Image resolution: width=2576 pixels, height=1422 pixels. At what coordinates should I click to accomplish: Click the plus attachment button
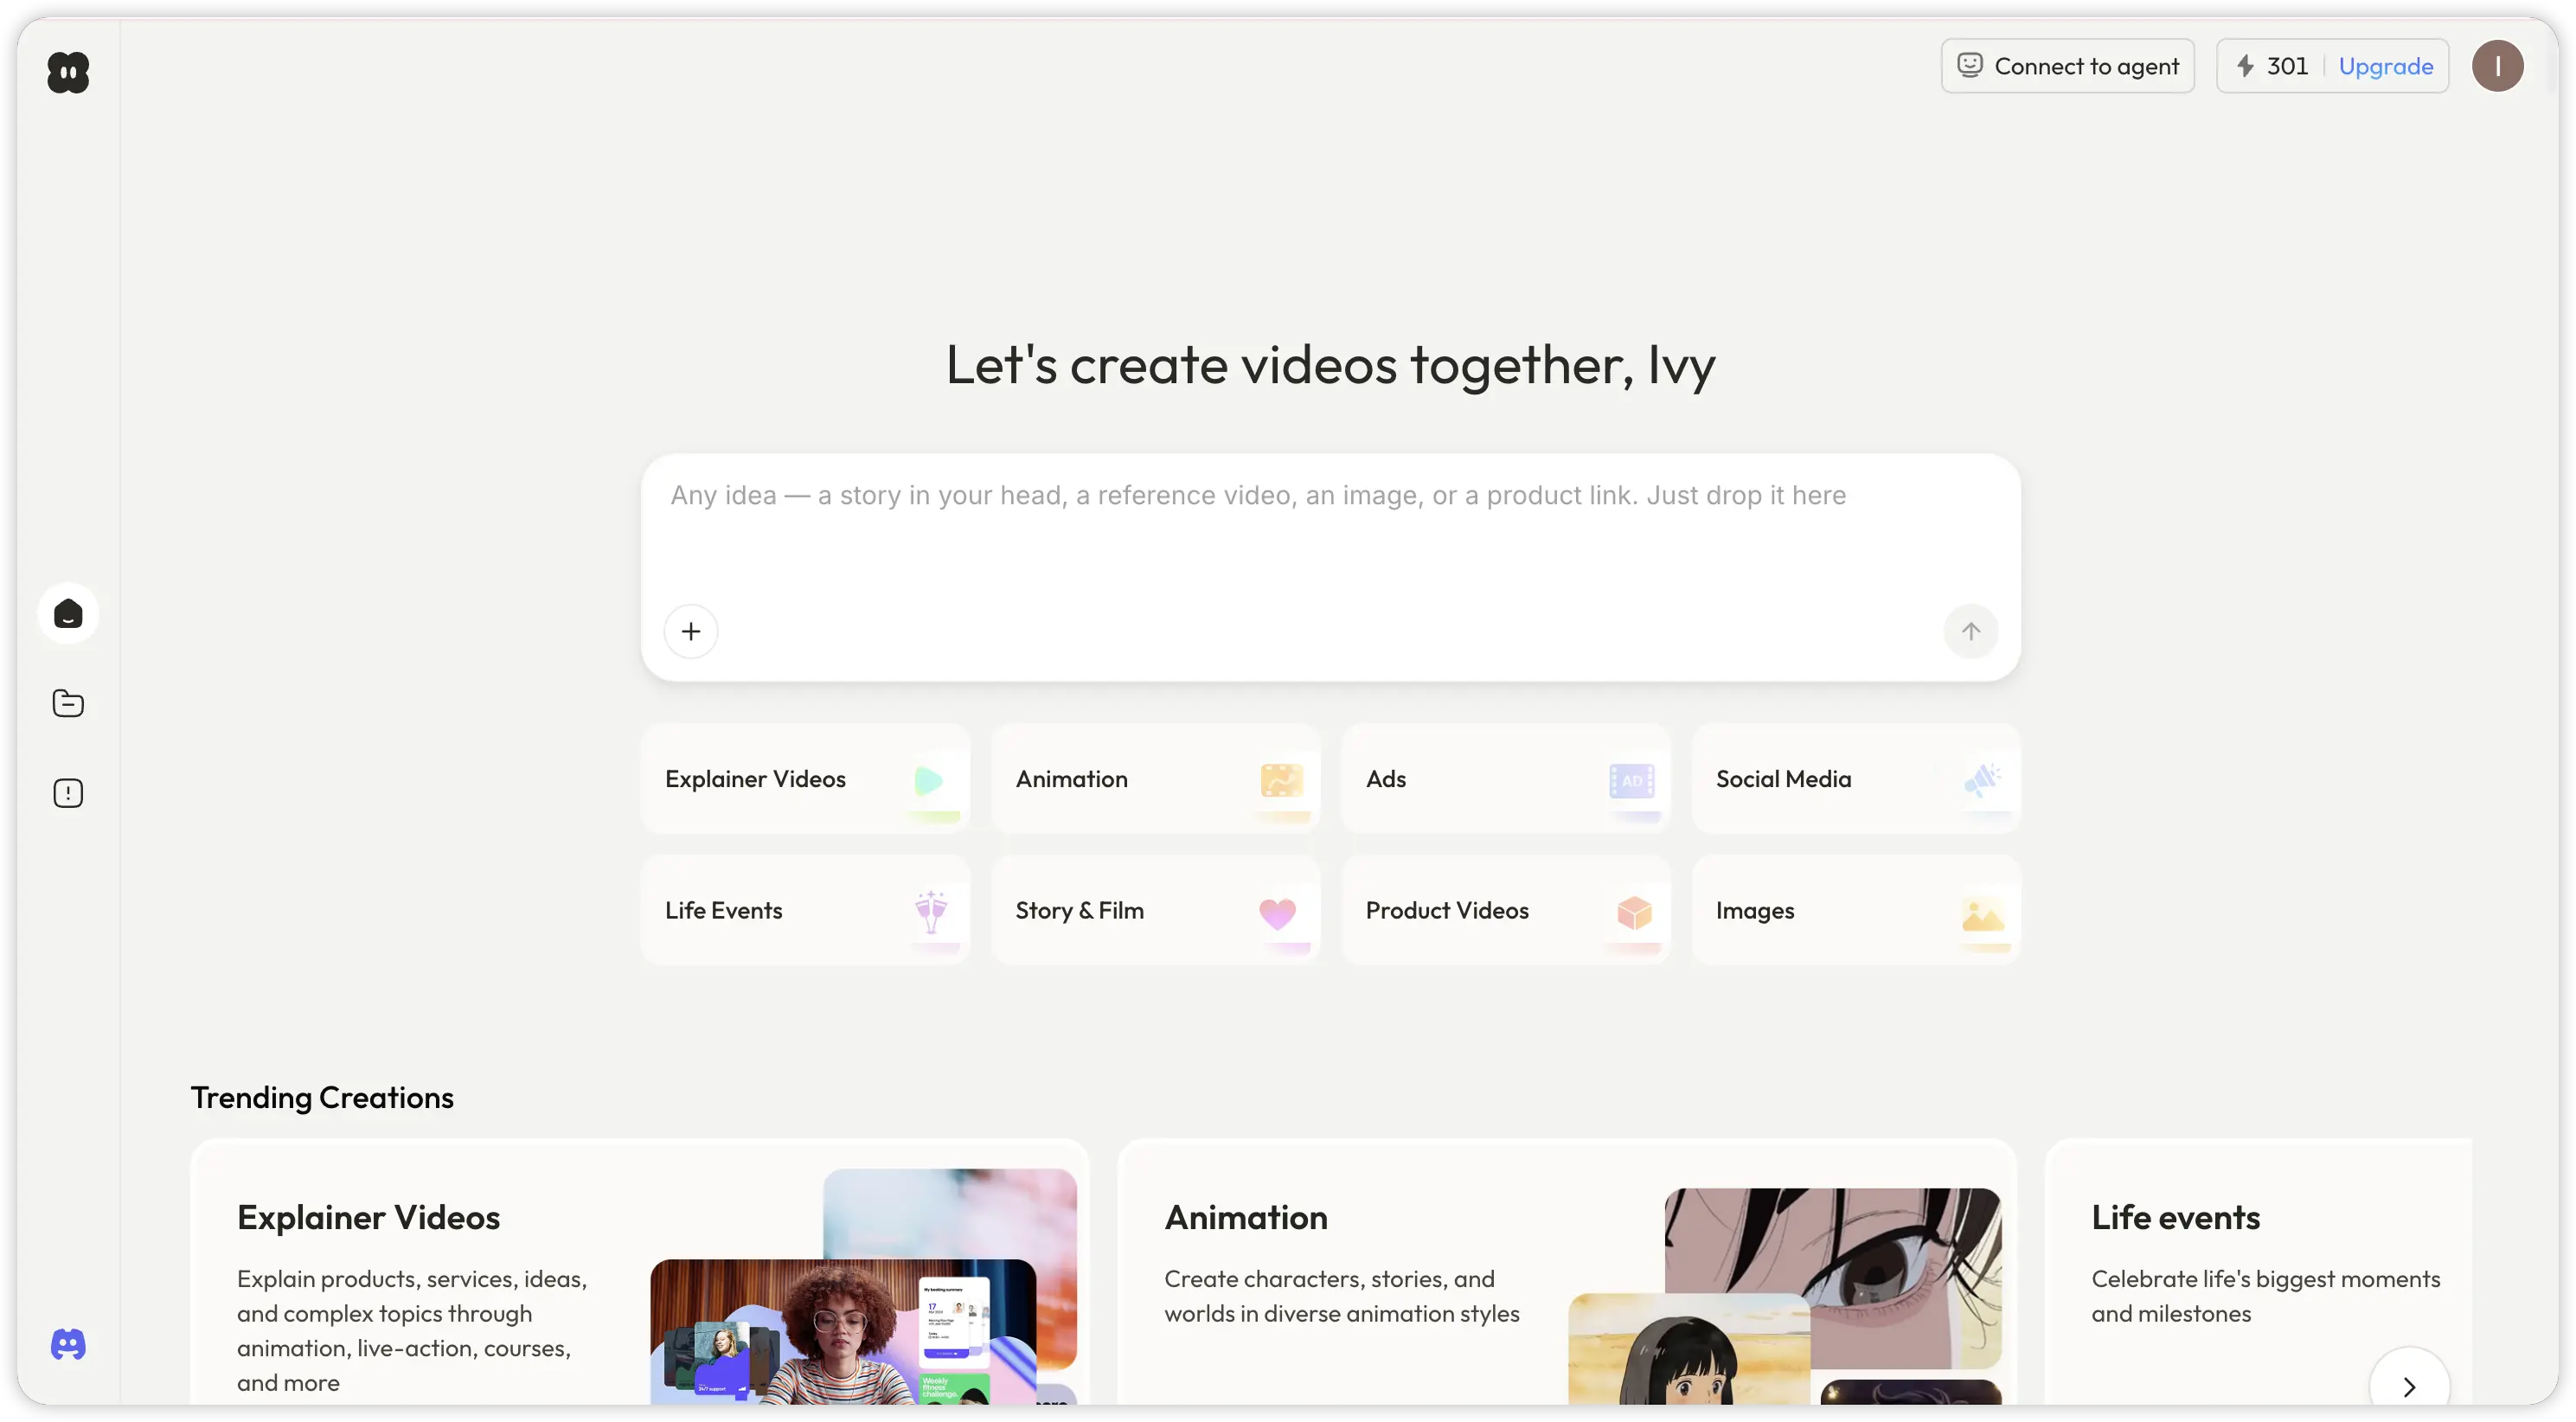pyautogui.click(x=691, y=631)
